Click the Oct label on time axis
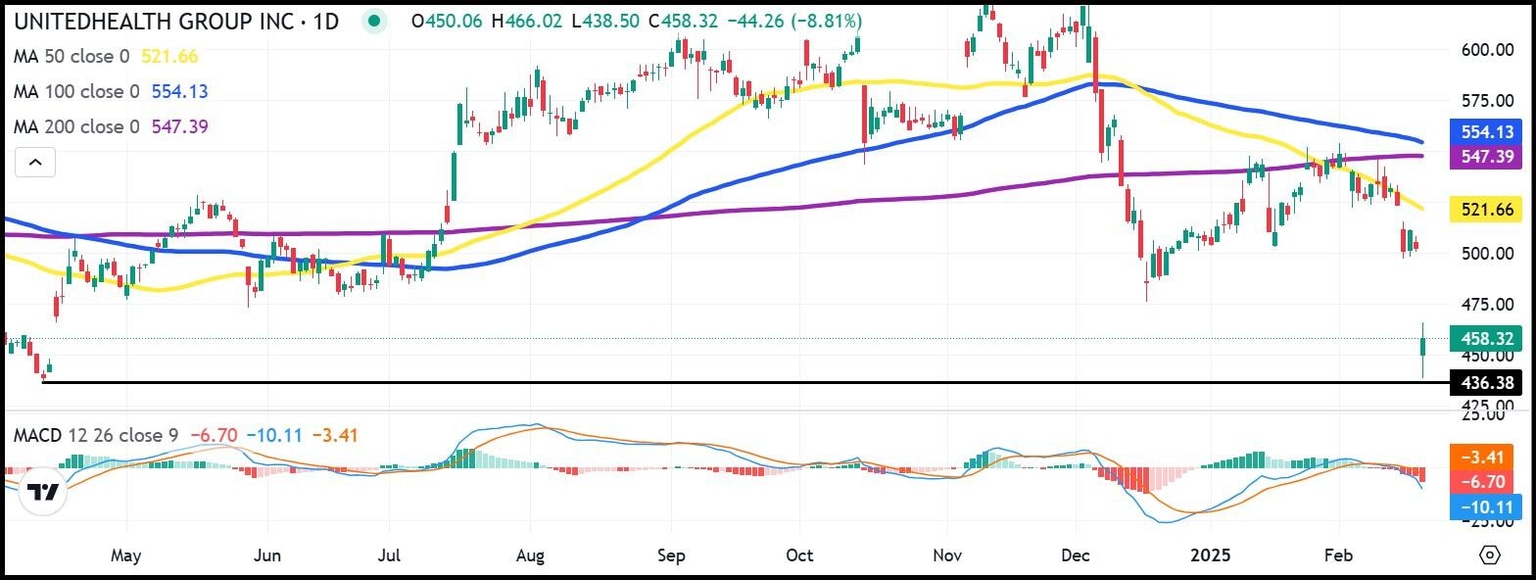Viewport: 1536px width, 580px height. click(800, 554)
